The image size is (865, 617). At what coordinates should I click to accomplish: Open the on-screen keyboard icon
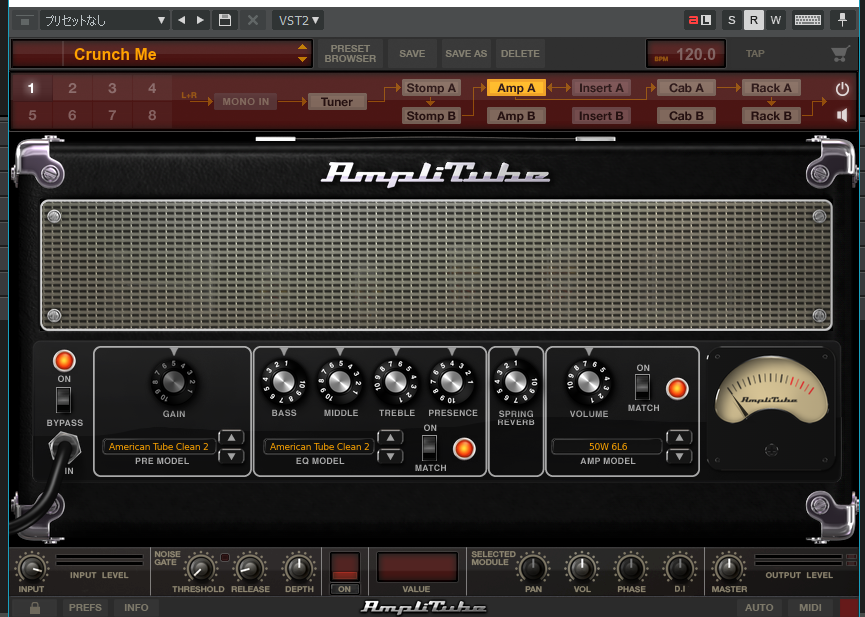[x=808, y=20]
